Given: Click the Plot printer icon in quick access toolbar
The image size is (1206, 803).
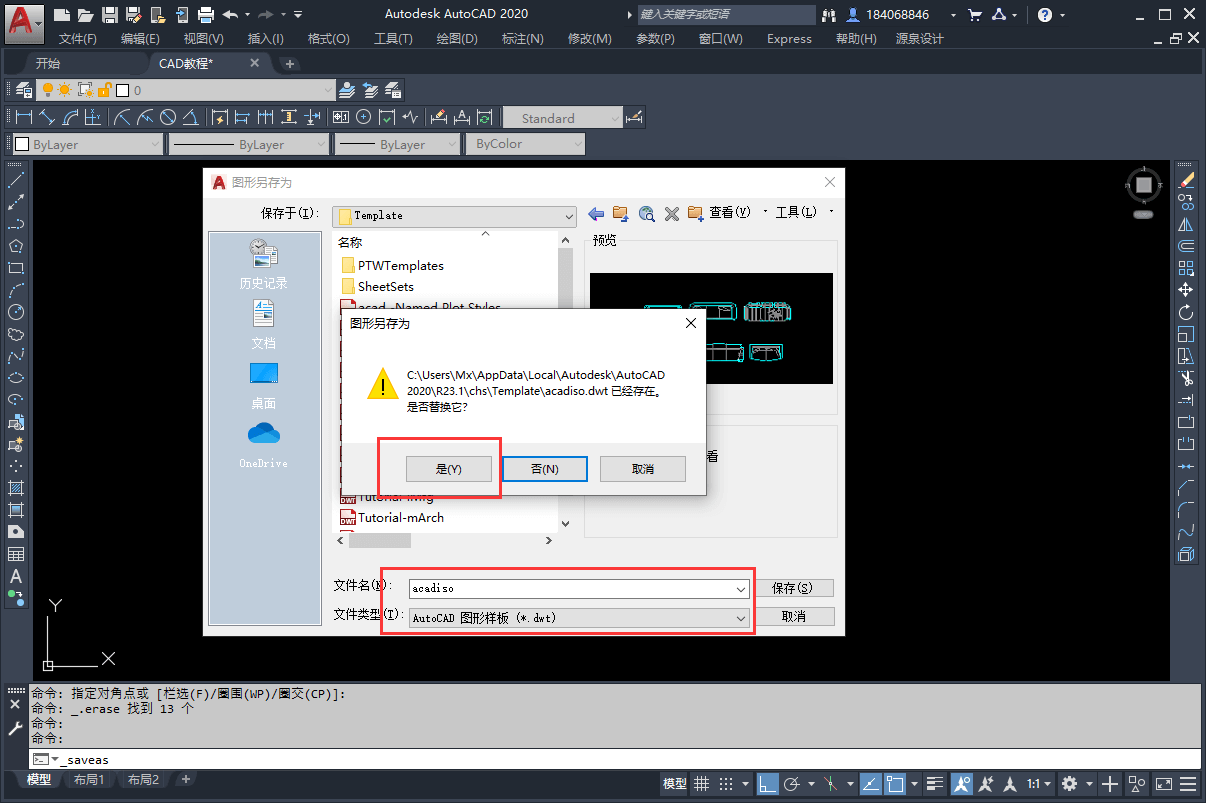Looking at the screenshot, I should point(206,14).
